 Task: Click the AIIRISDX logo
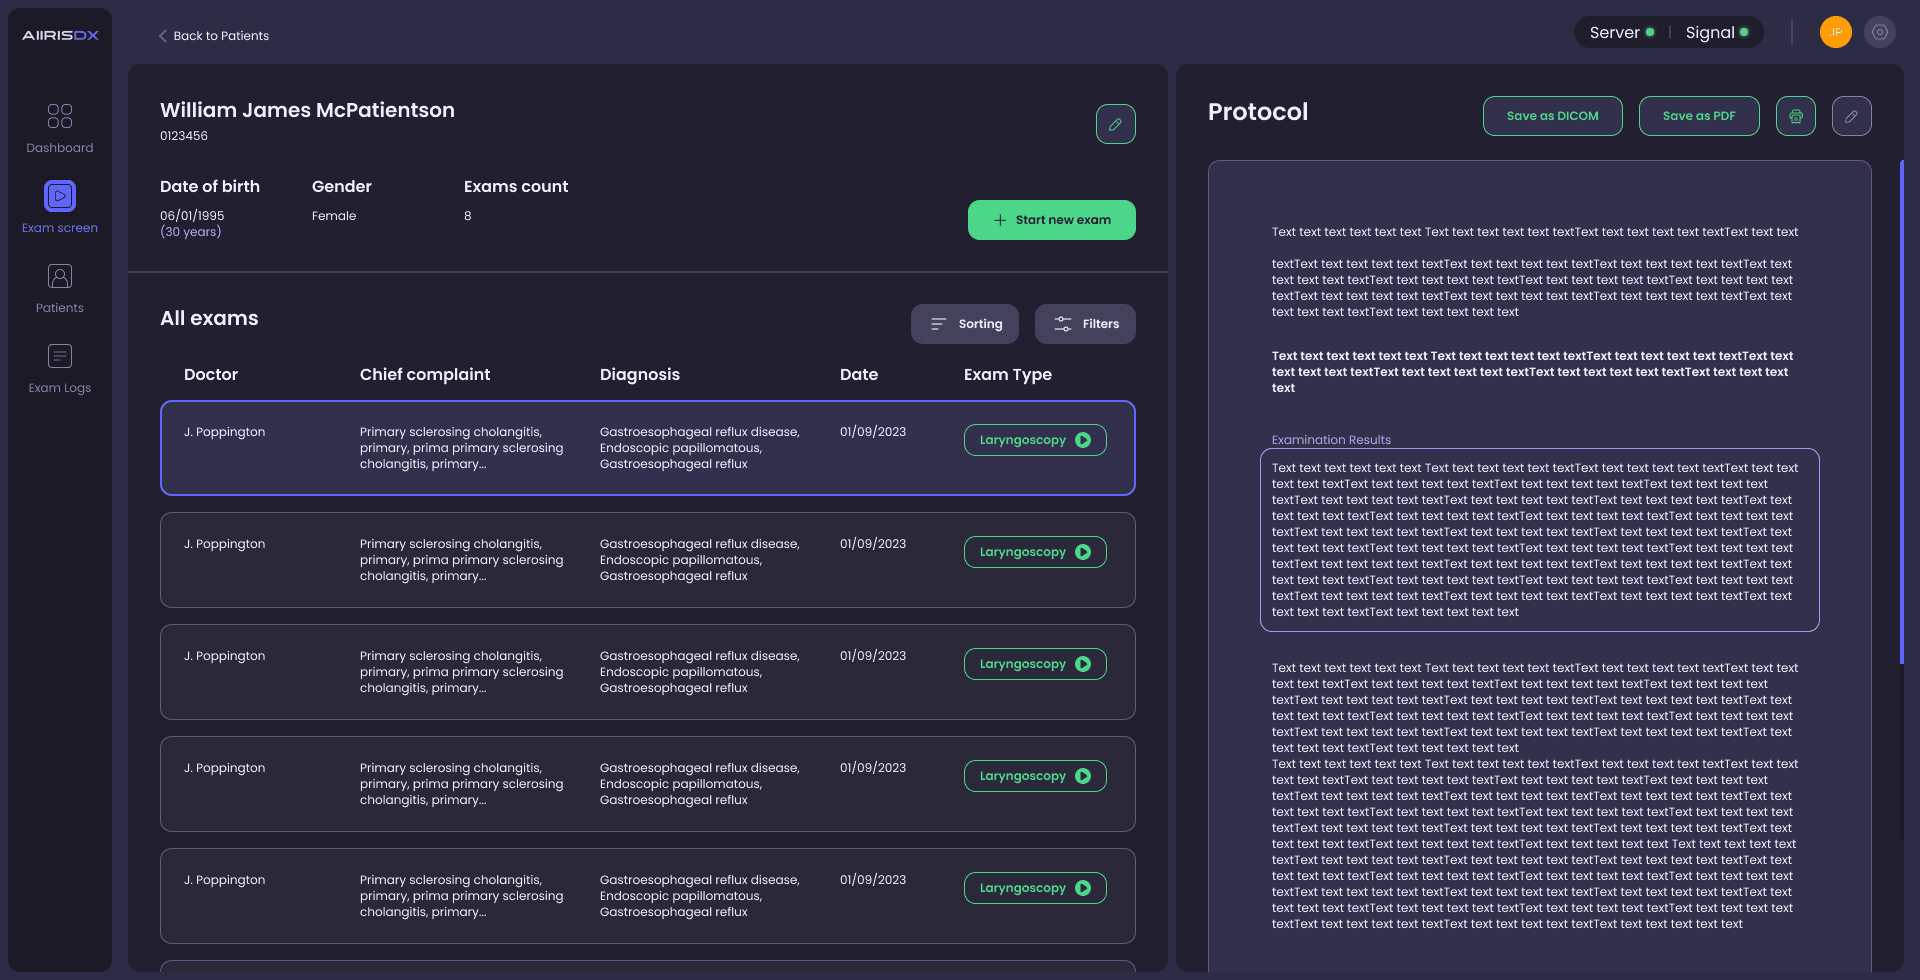[60, 35]
